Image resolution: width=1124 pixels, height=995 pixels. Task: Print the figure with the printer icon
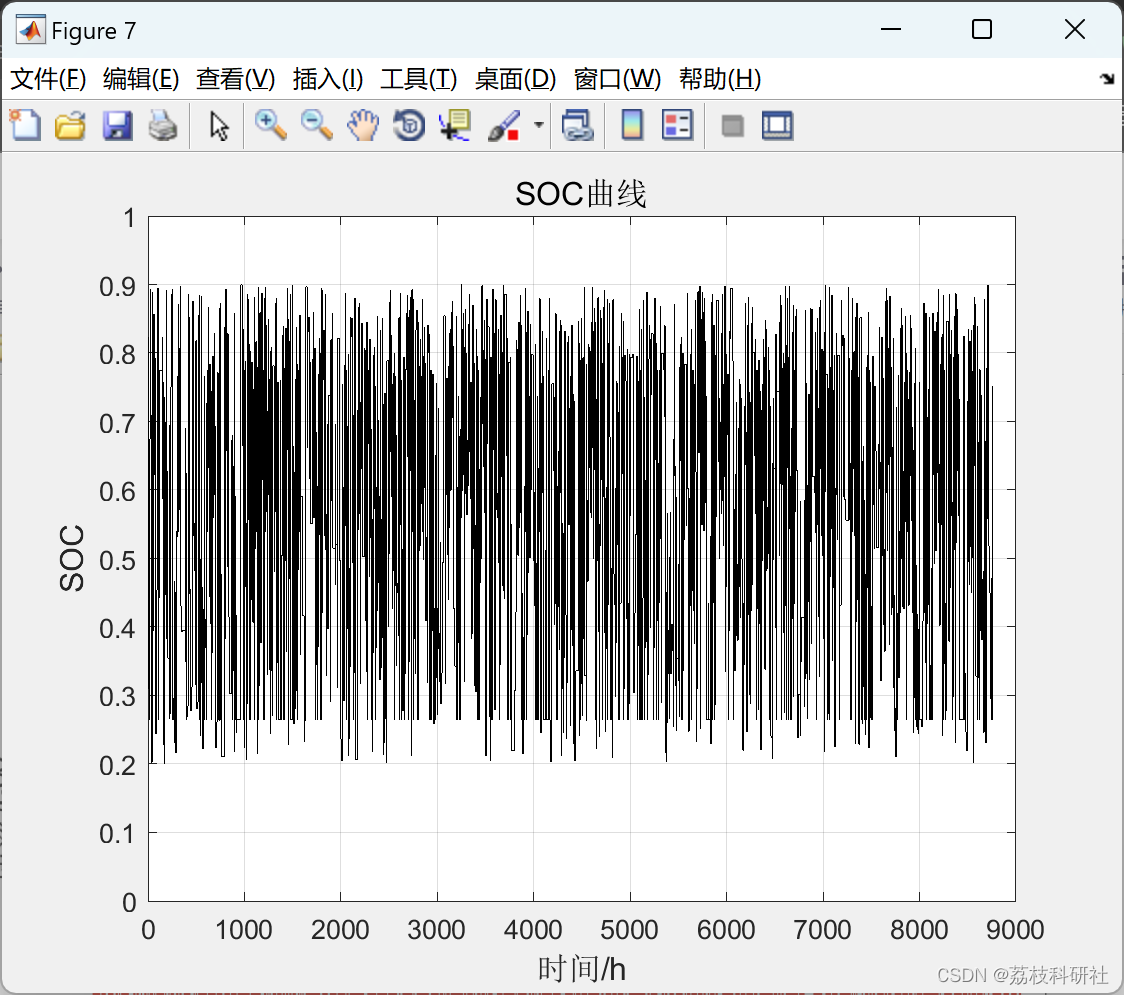click(163, 125)
